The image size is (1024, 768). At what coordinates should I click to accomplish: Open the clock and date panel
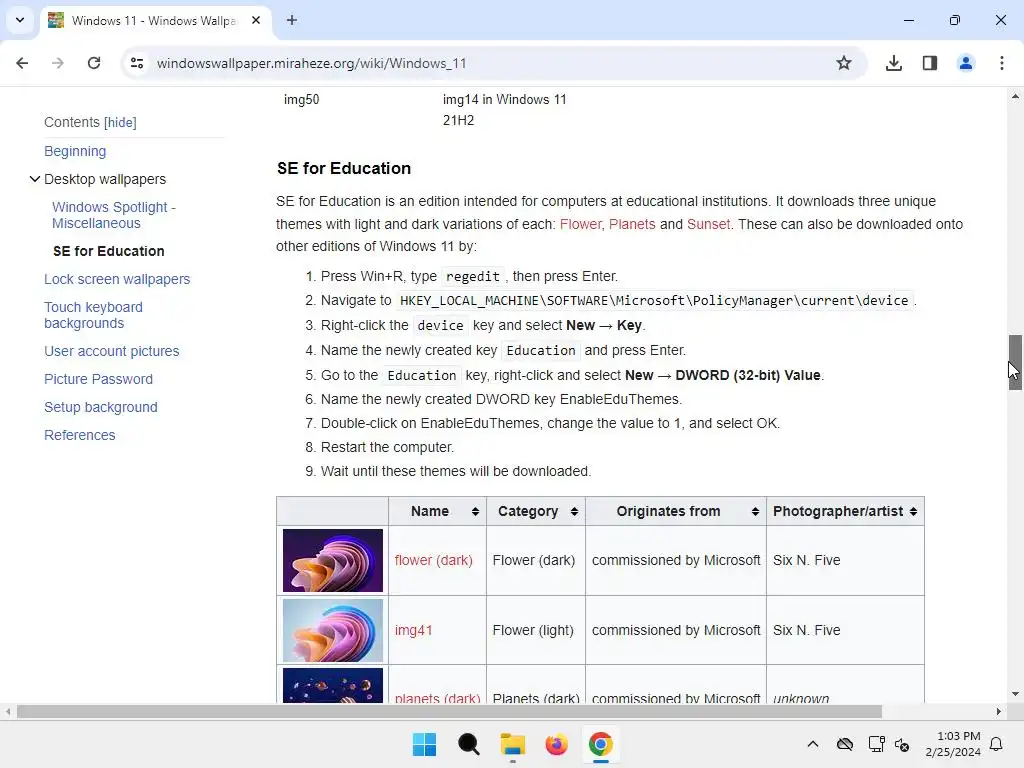tap(953, 744)
